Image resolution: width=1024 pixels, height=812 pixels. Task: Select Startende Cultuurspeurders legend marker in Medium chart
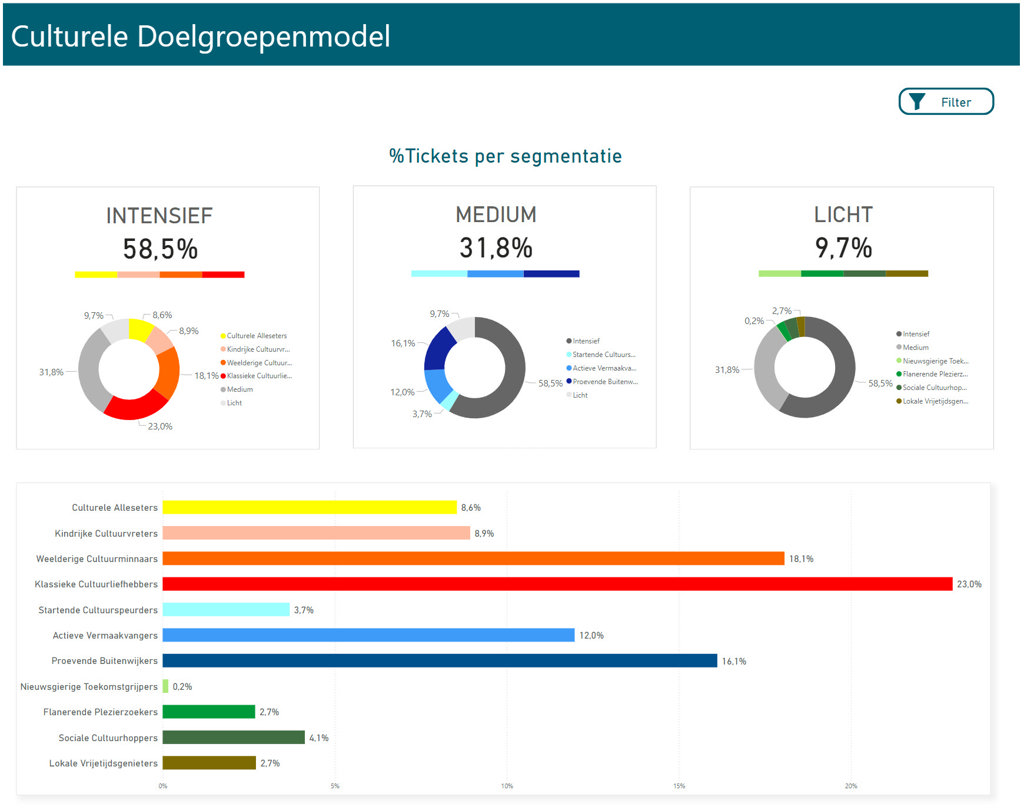(x=569, y=355)
